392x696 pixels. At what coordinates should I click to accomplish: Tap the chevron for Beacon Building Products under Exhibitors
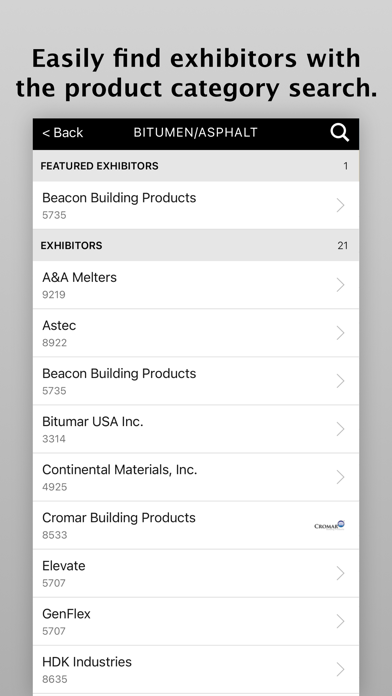(341, 381)
